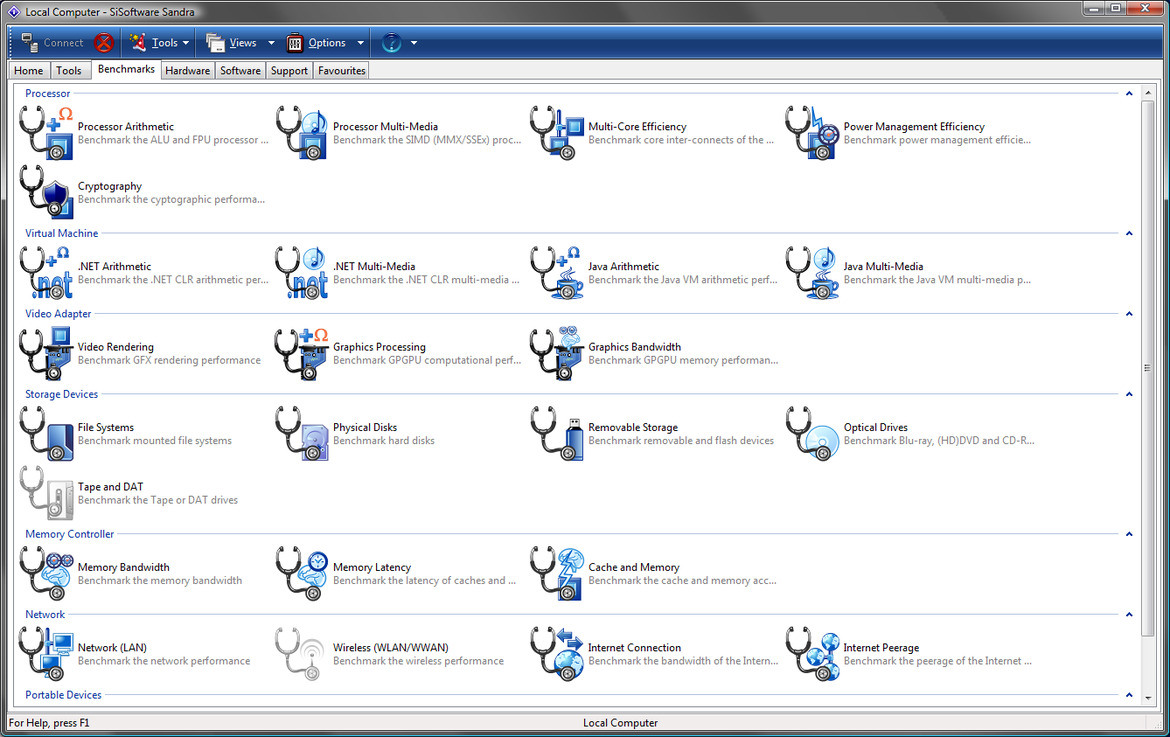
Task: Click the Portable Devices section heading
Action: point(63,694)
